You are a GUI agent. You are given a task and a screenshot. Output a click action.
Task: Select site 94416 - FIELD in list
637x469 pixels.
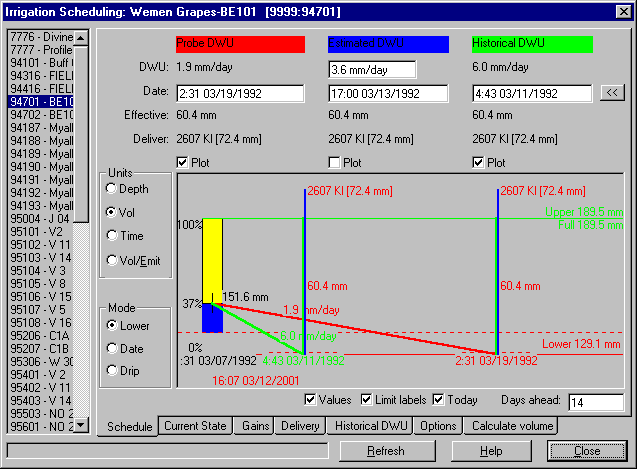41,89
